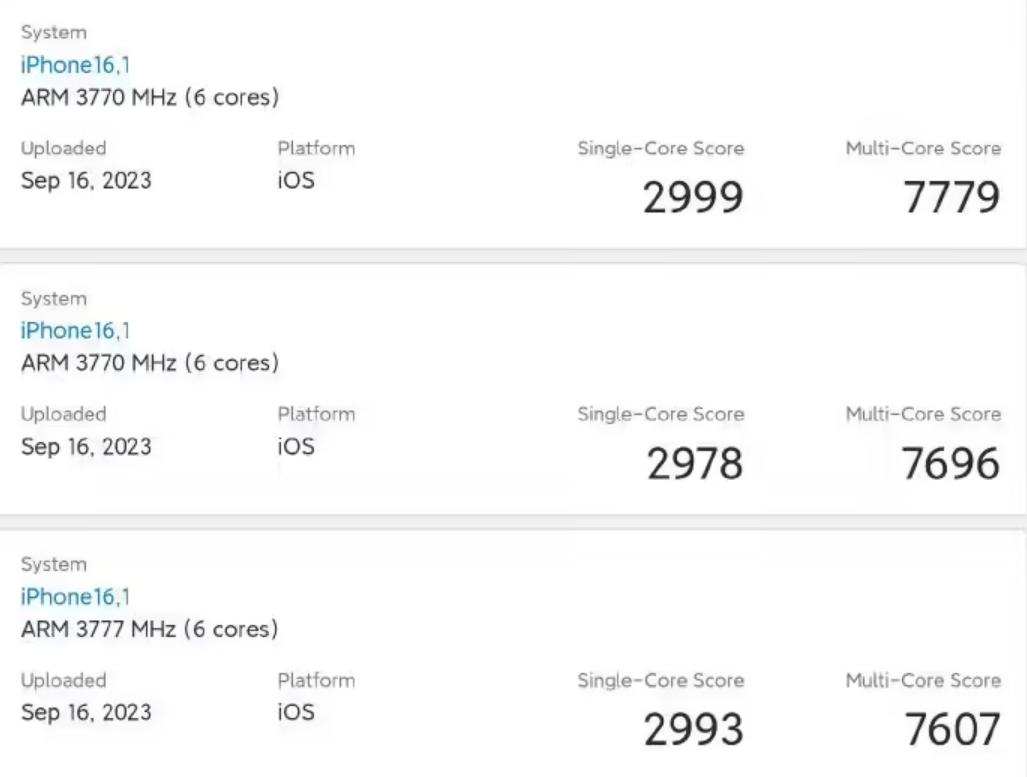The width and height of the screenshot is (1027, 777).
Task: Click upload date in the 7607 result card
Action: [86, 712]
